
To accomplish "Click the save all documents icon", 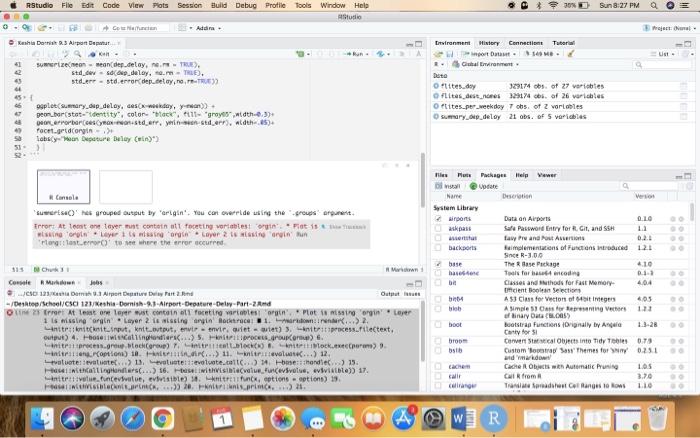I will click(x=73, y=28).
